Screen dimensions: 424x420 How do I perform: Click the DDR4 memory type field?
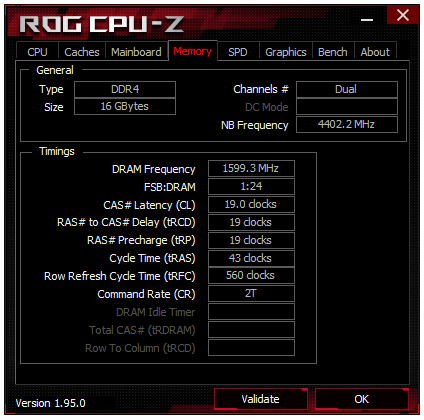pyautogui.click(x=125, y=89)
